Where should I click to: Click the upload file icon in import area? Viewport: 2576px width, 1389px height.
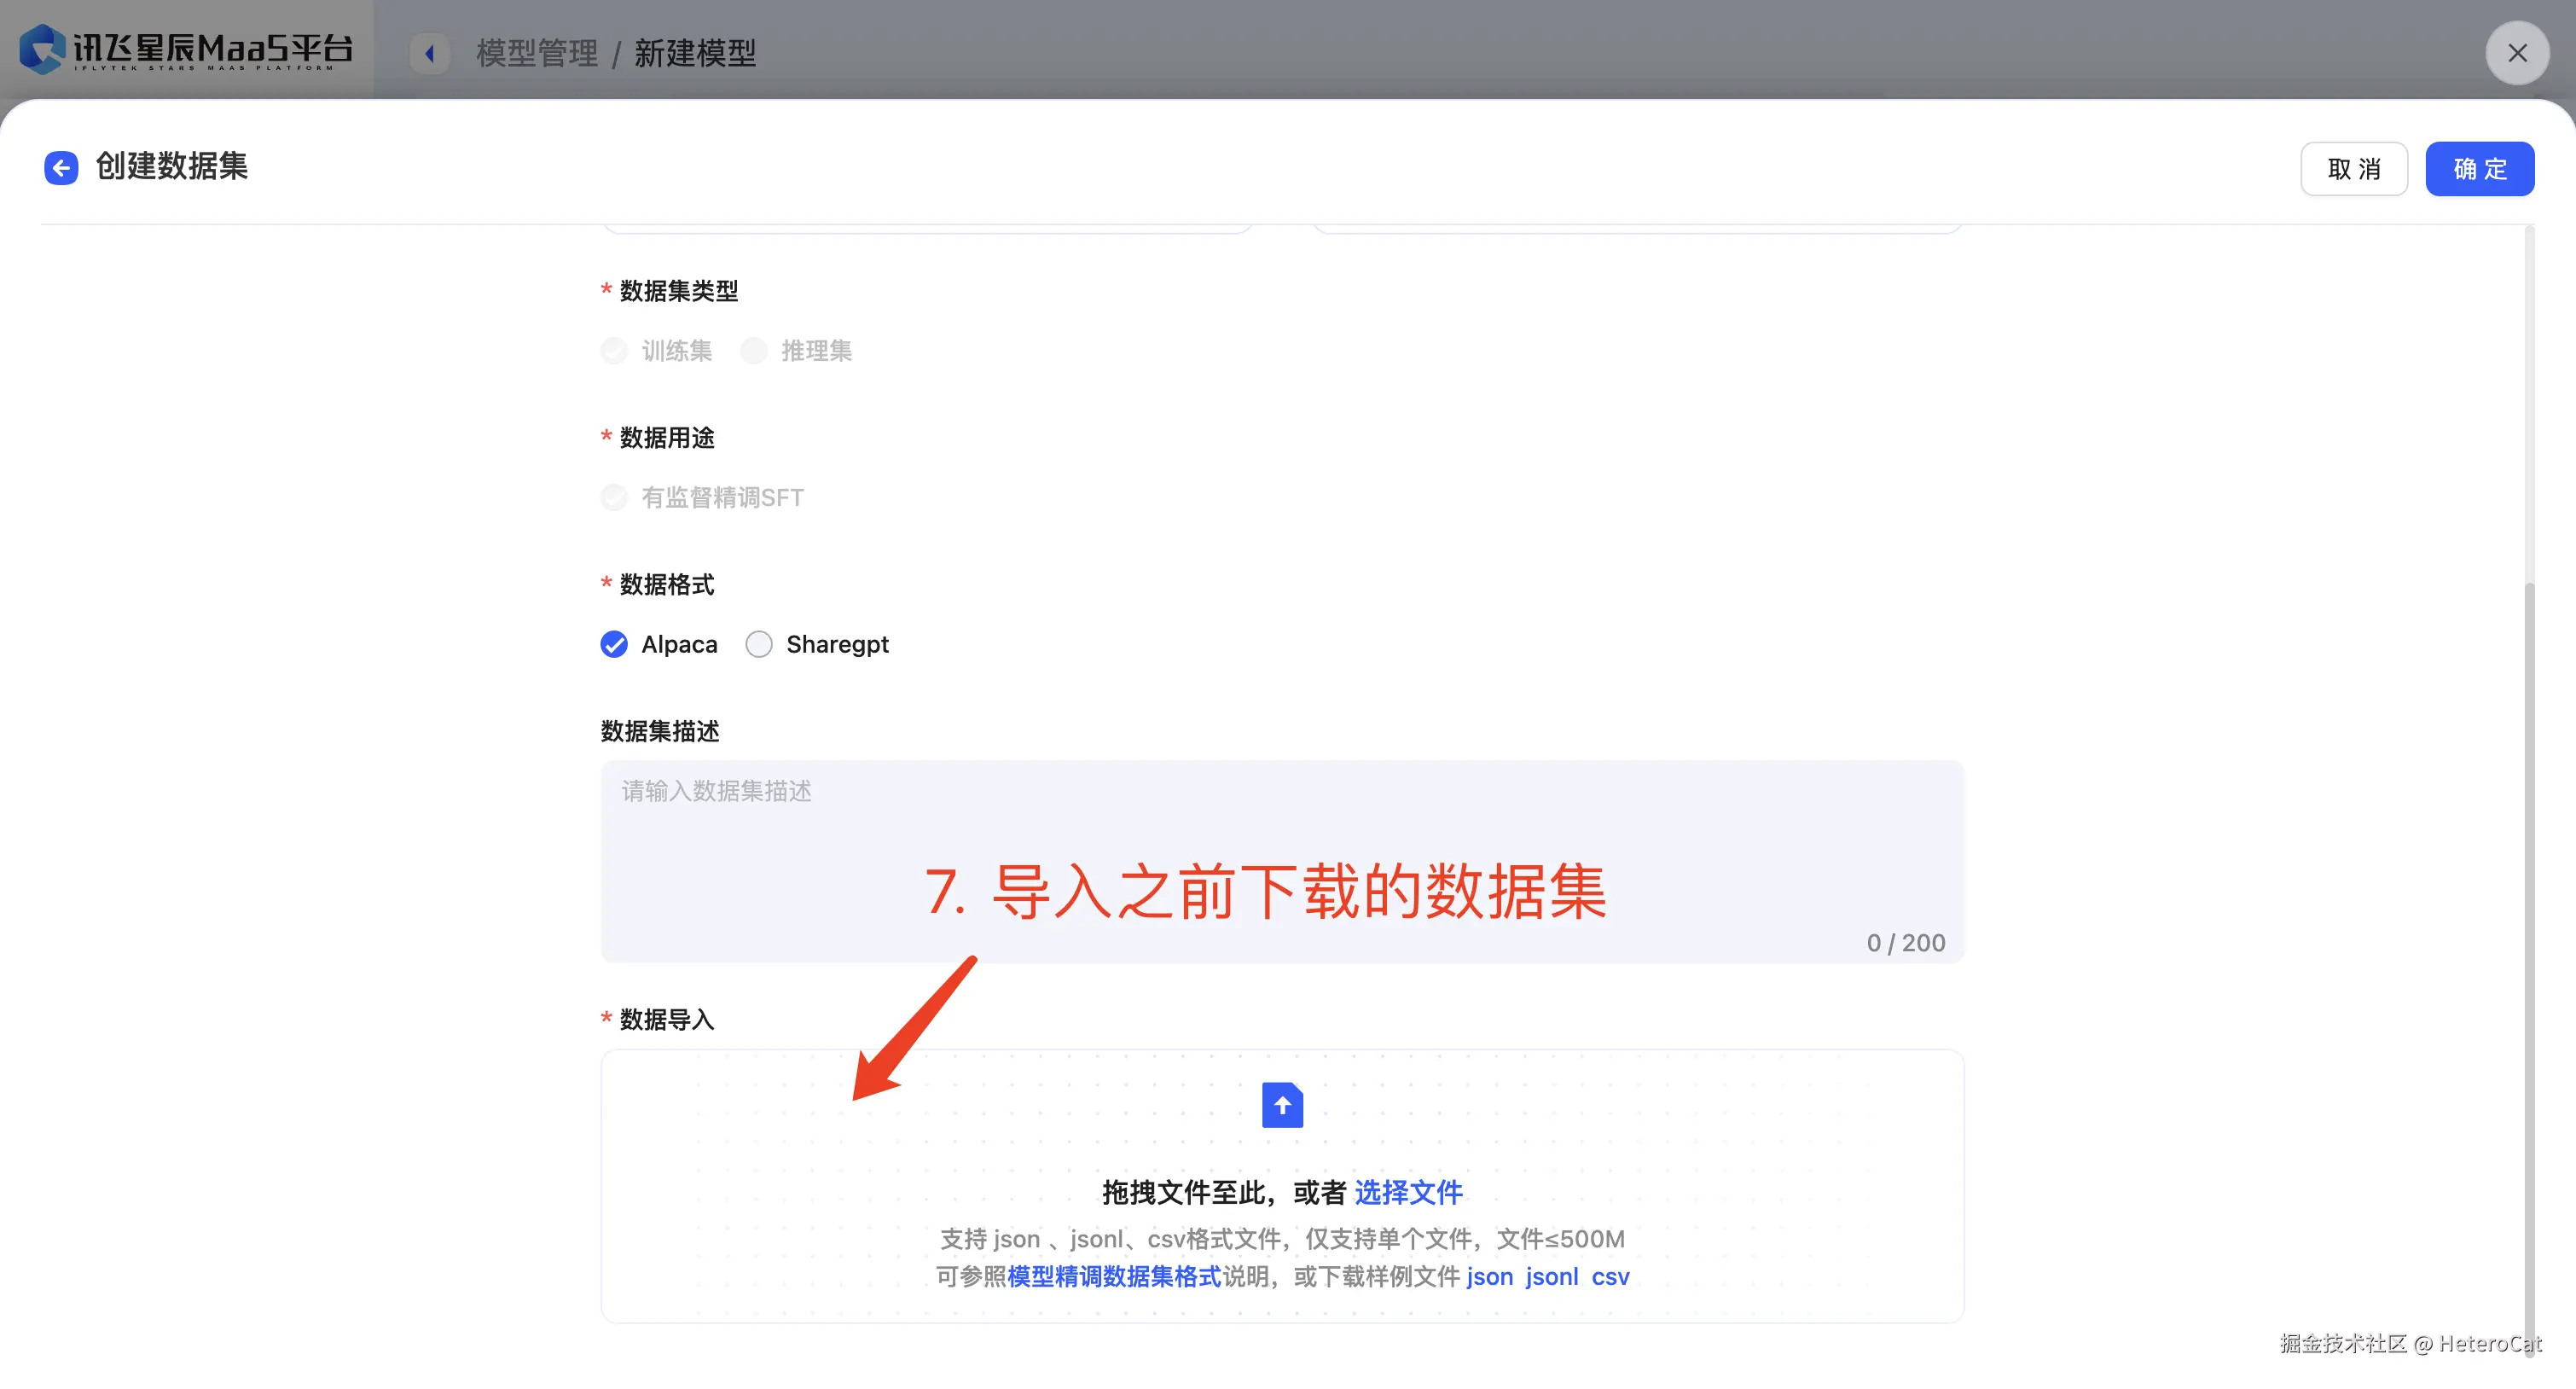click(x=1282, y=1105)
